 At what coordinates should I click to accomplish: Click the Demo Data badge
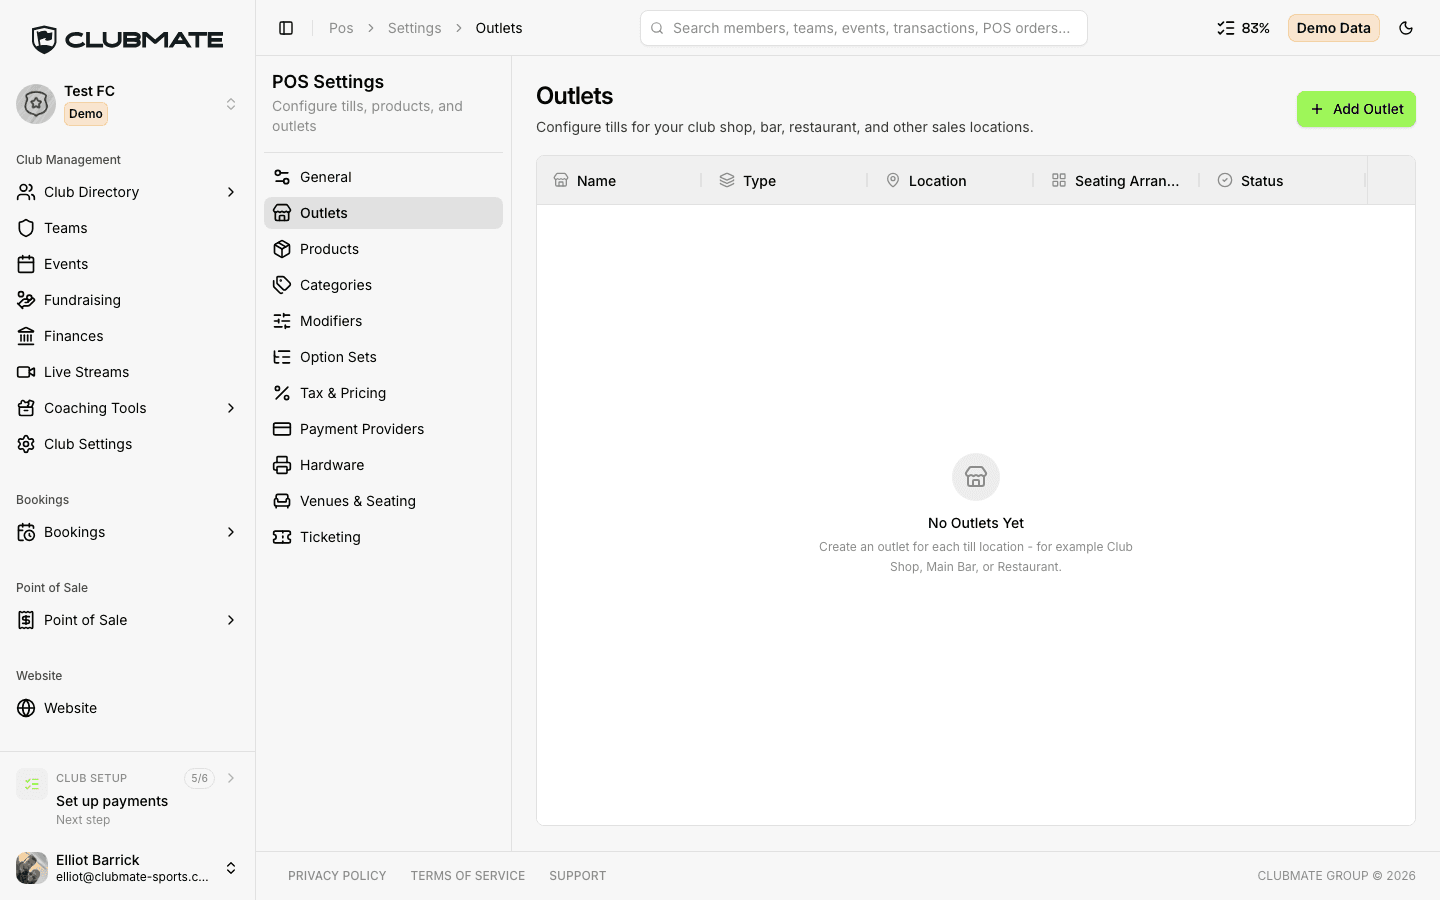tap(1333, 28)
